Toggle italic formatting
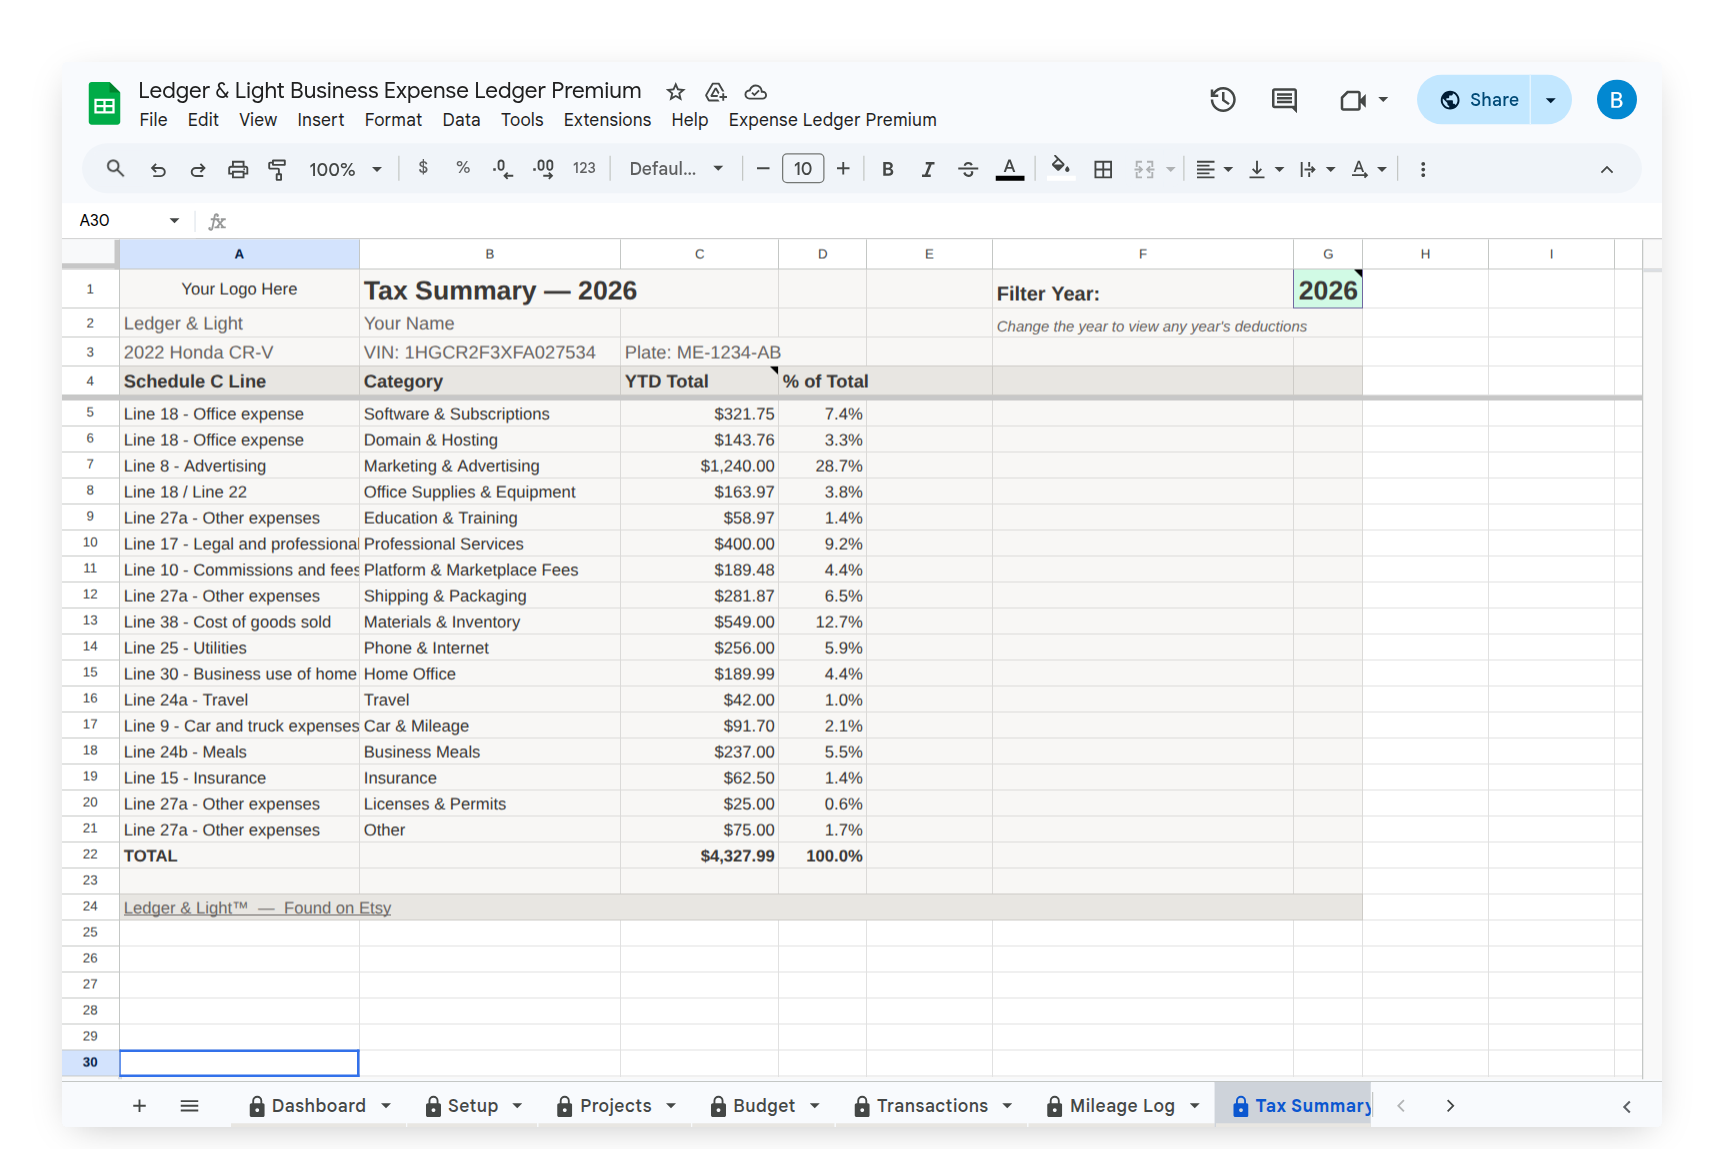Viewport: 1724px width, 1149px height. 928,169
